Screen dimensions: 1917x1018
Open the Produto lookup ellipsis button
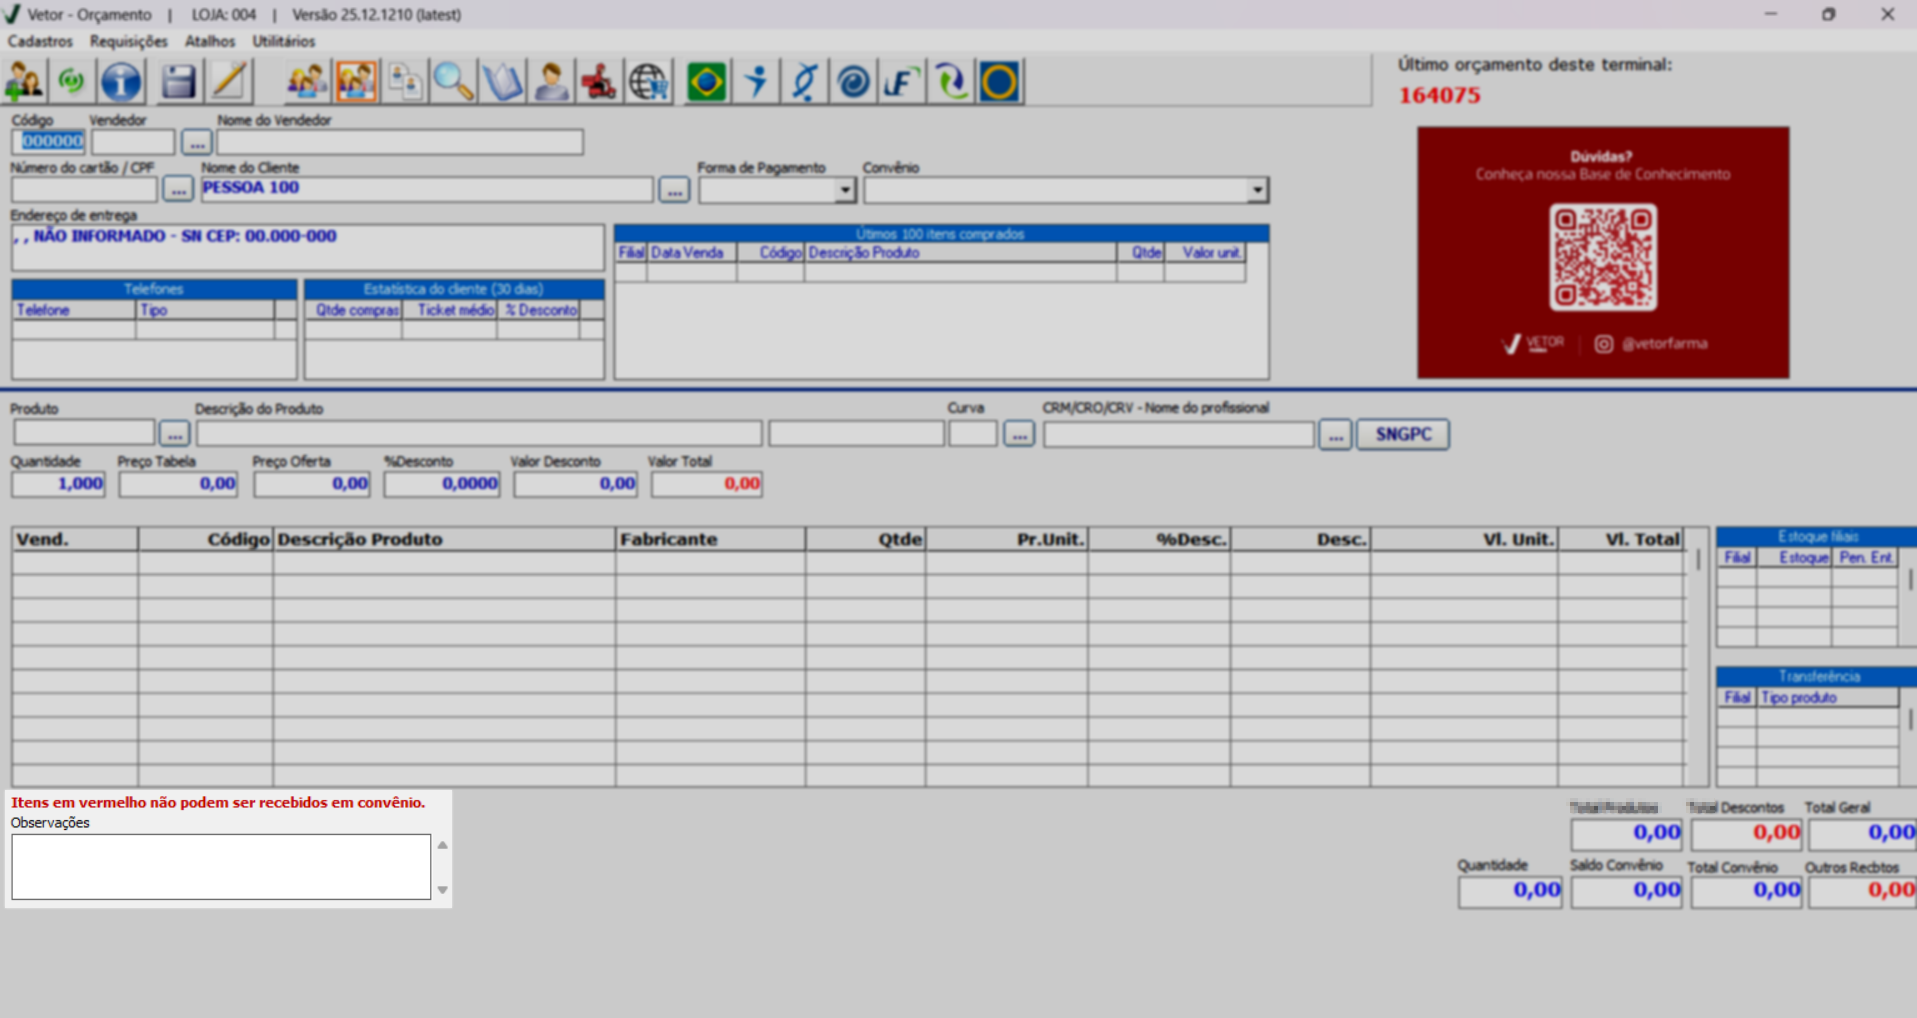point(174,434)
